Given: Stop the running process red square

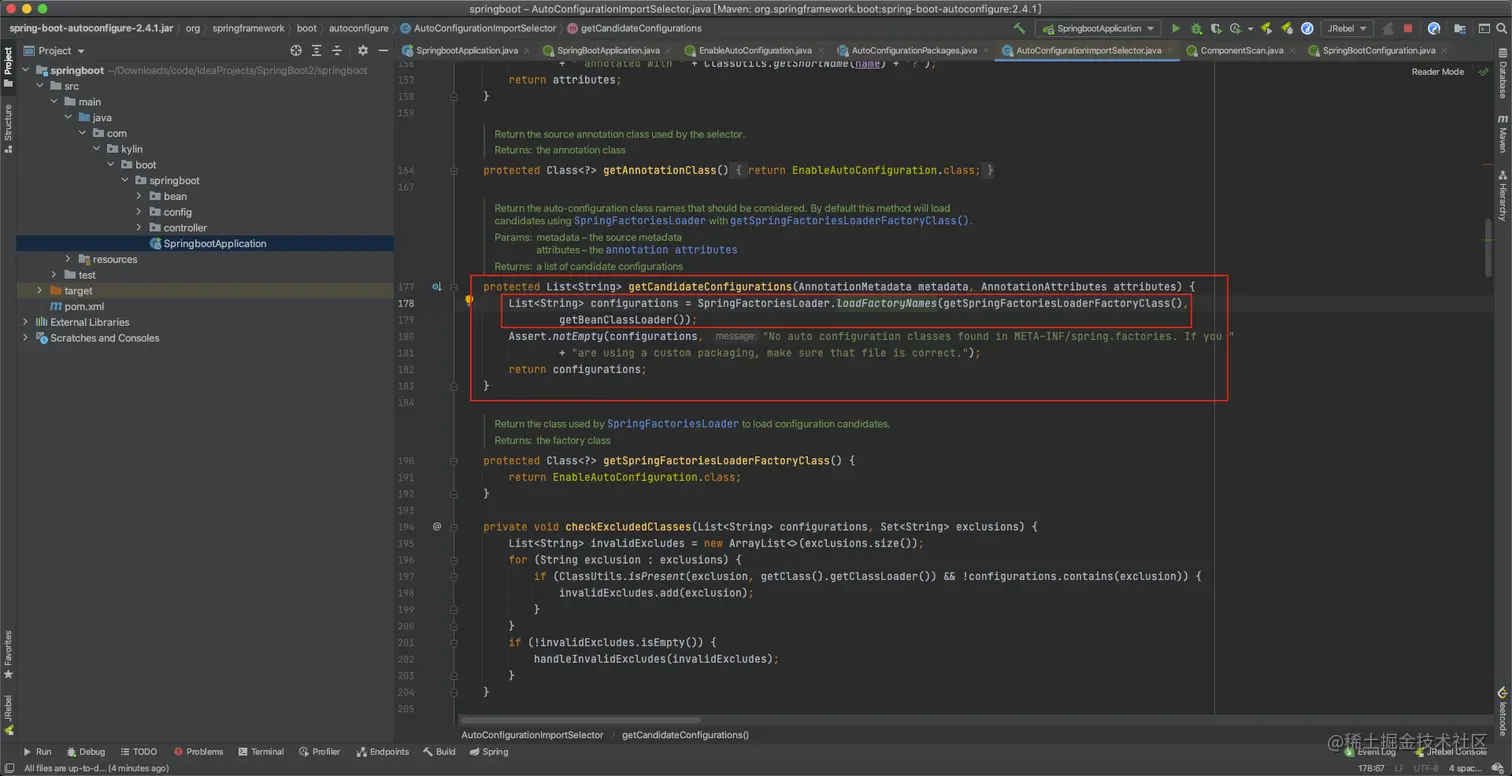Looking at the screenshot, I should pos(1408,29).
